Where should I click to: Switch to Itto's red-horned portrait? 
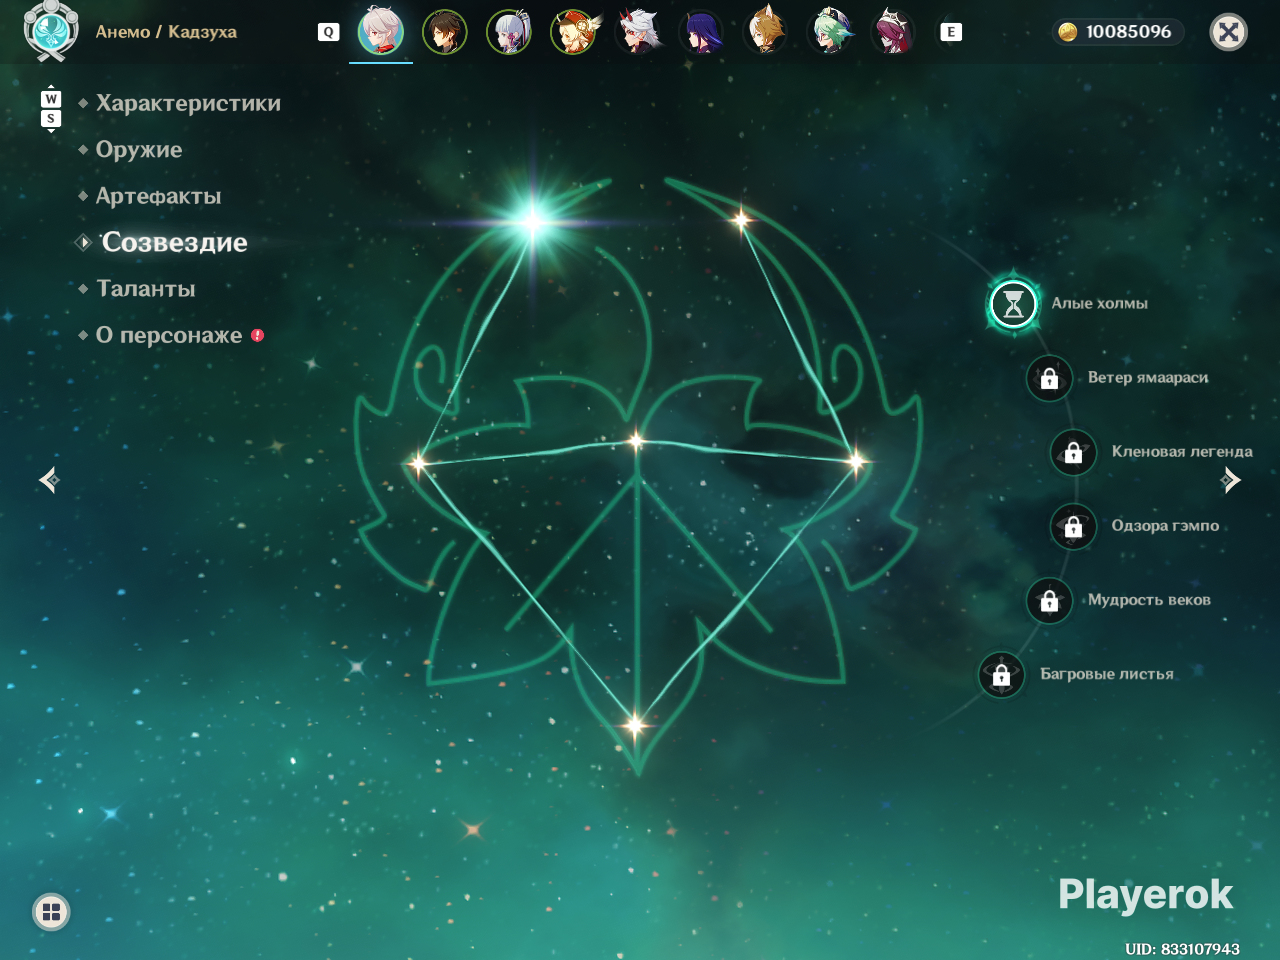[x=638, y=32]
